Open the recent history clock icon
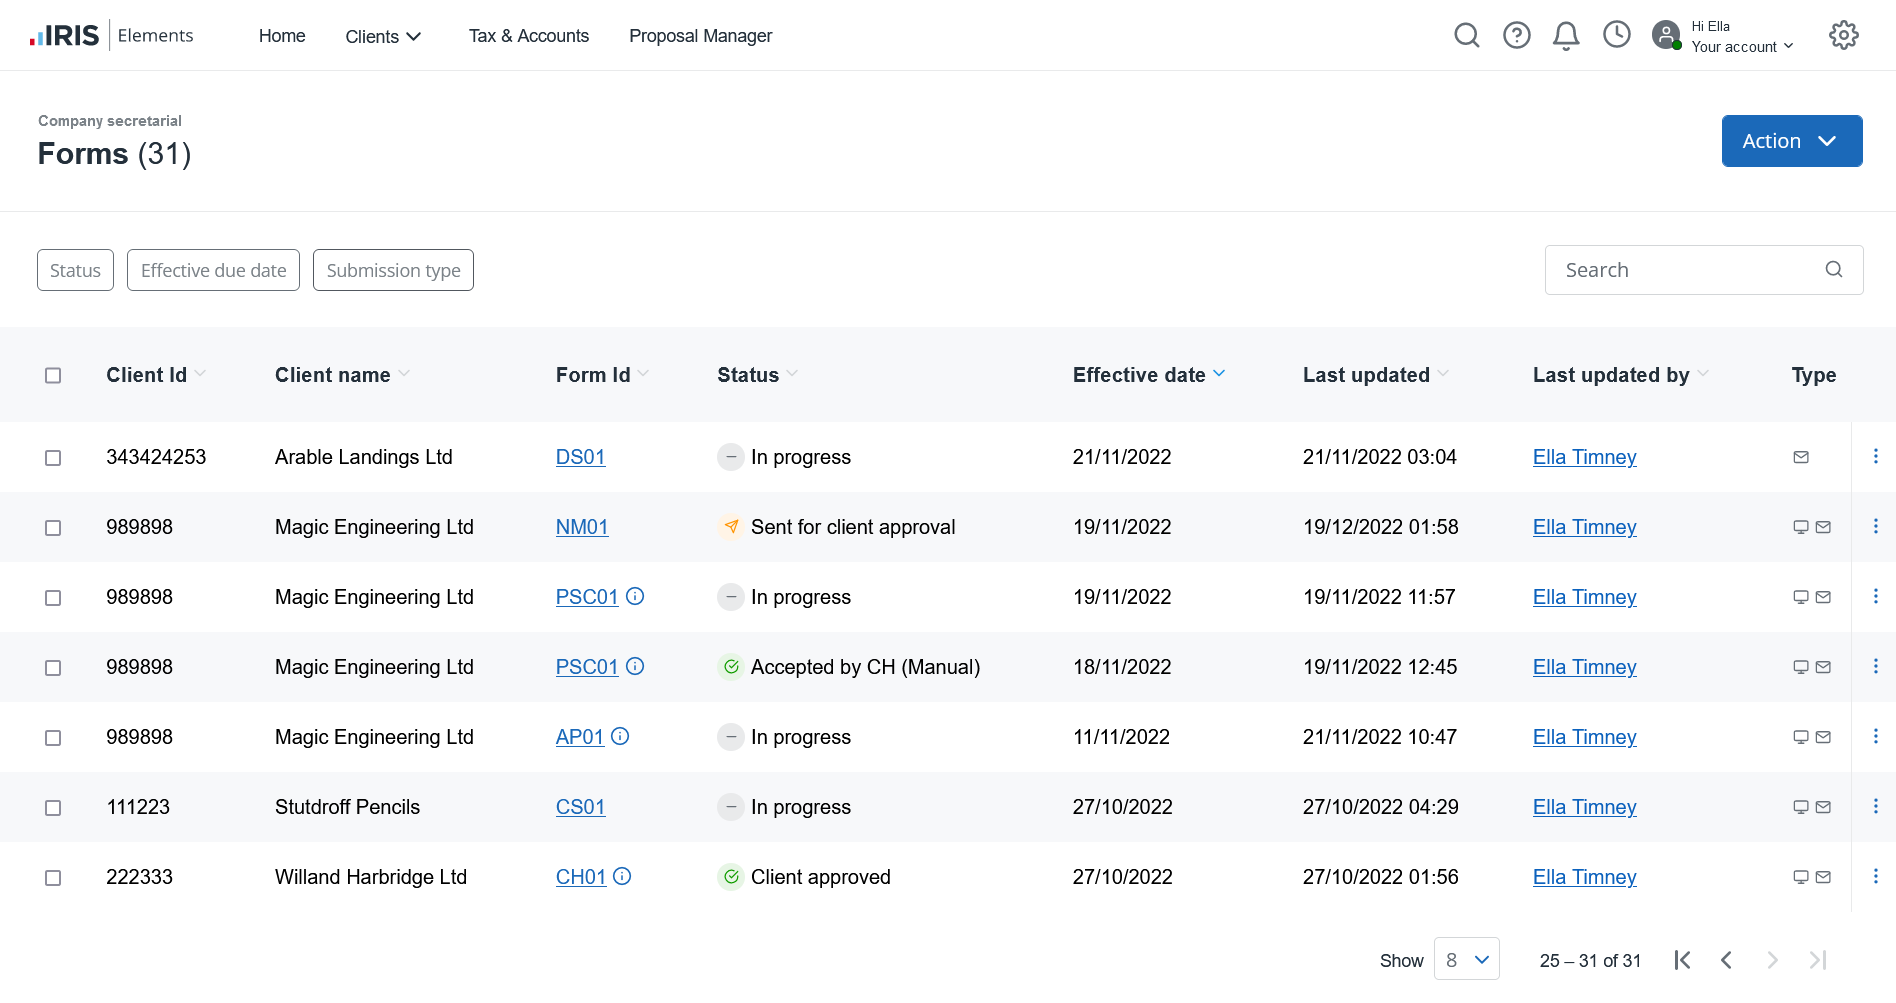 click(x=1616, y=35)
